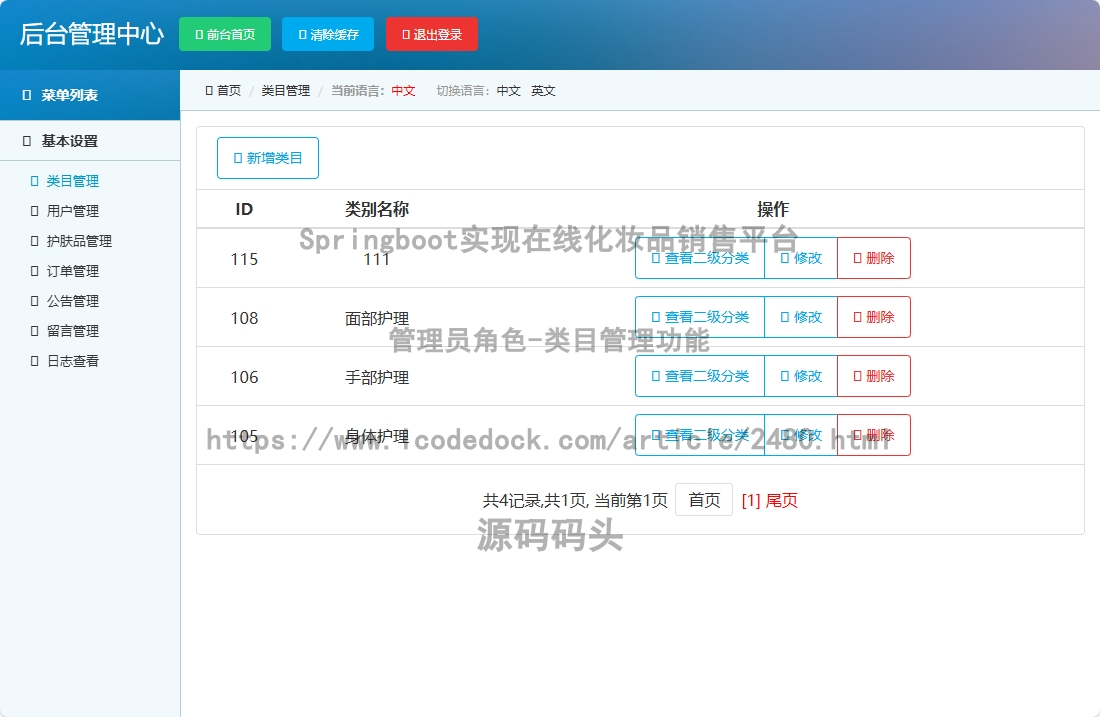Delete category 115 with 删除
Screen dimensions: 1100x717
(874, 258)
